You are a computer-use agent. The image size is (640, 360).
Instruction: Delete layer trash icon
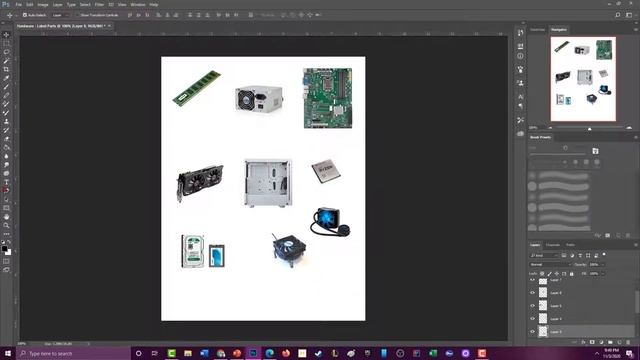pos(628,342)
